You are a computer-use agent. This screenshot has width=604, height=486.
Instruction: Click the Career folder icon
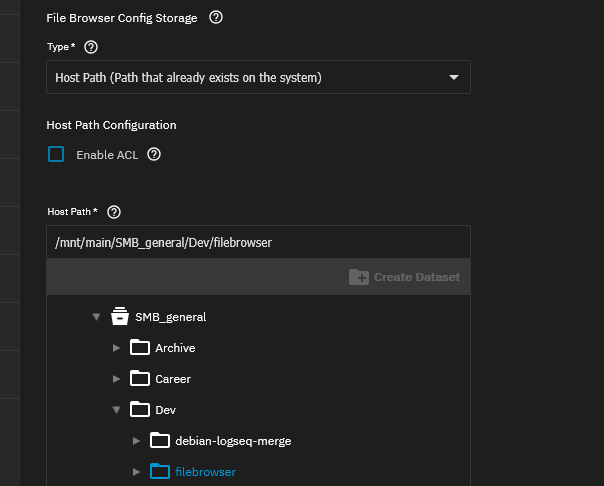(x=140, y=379)
